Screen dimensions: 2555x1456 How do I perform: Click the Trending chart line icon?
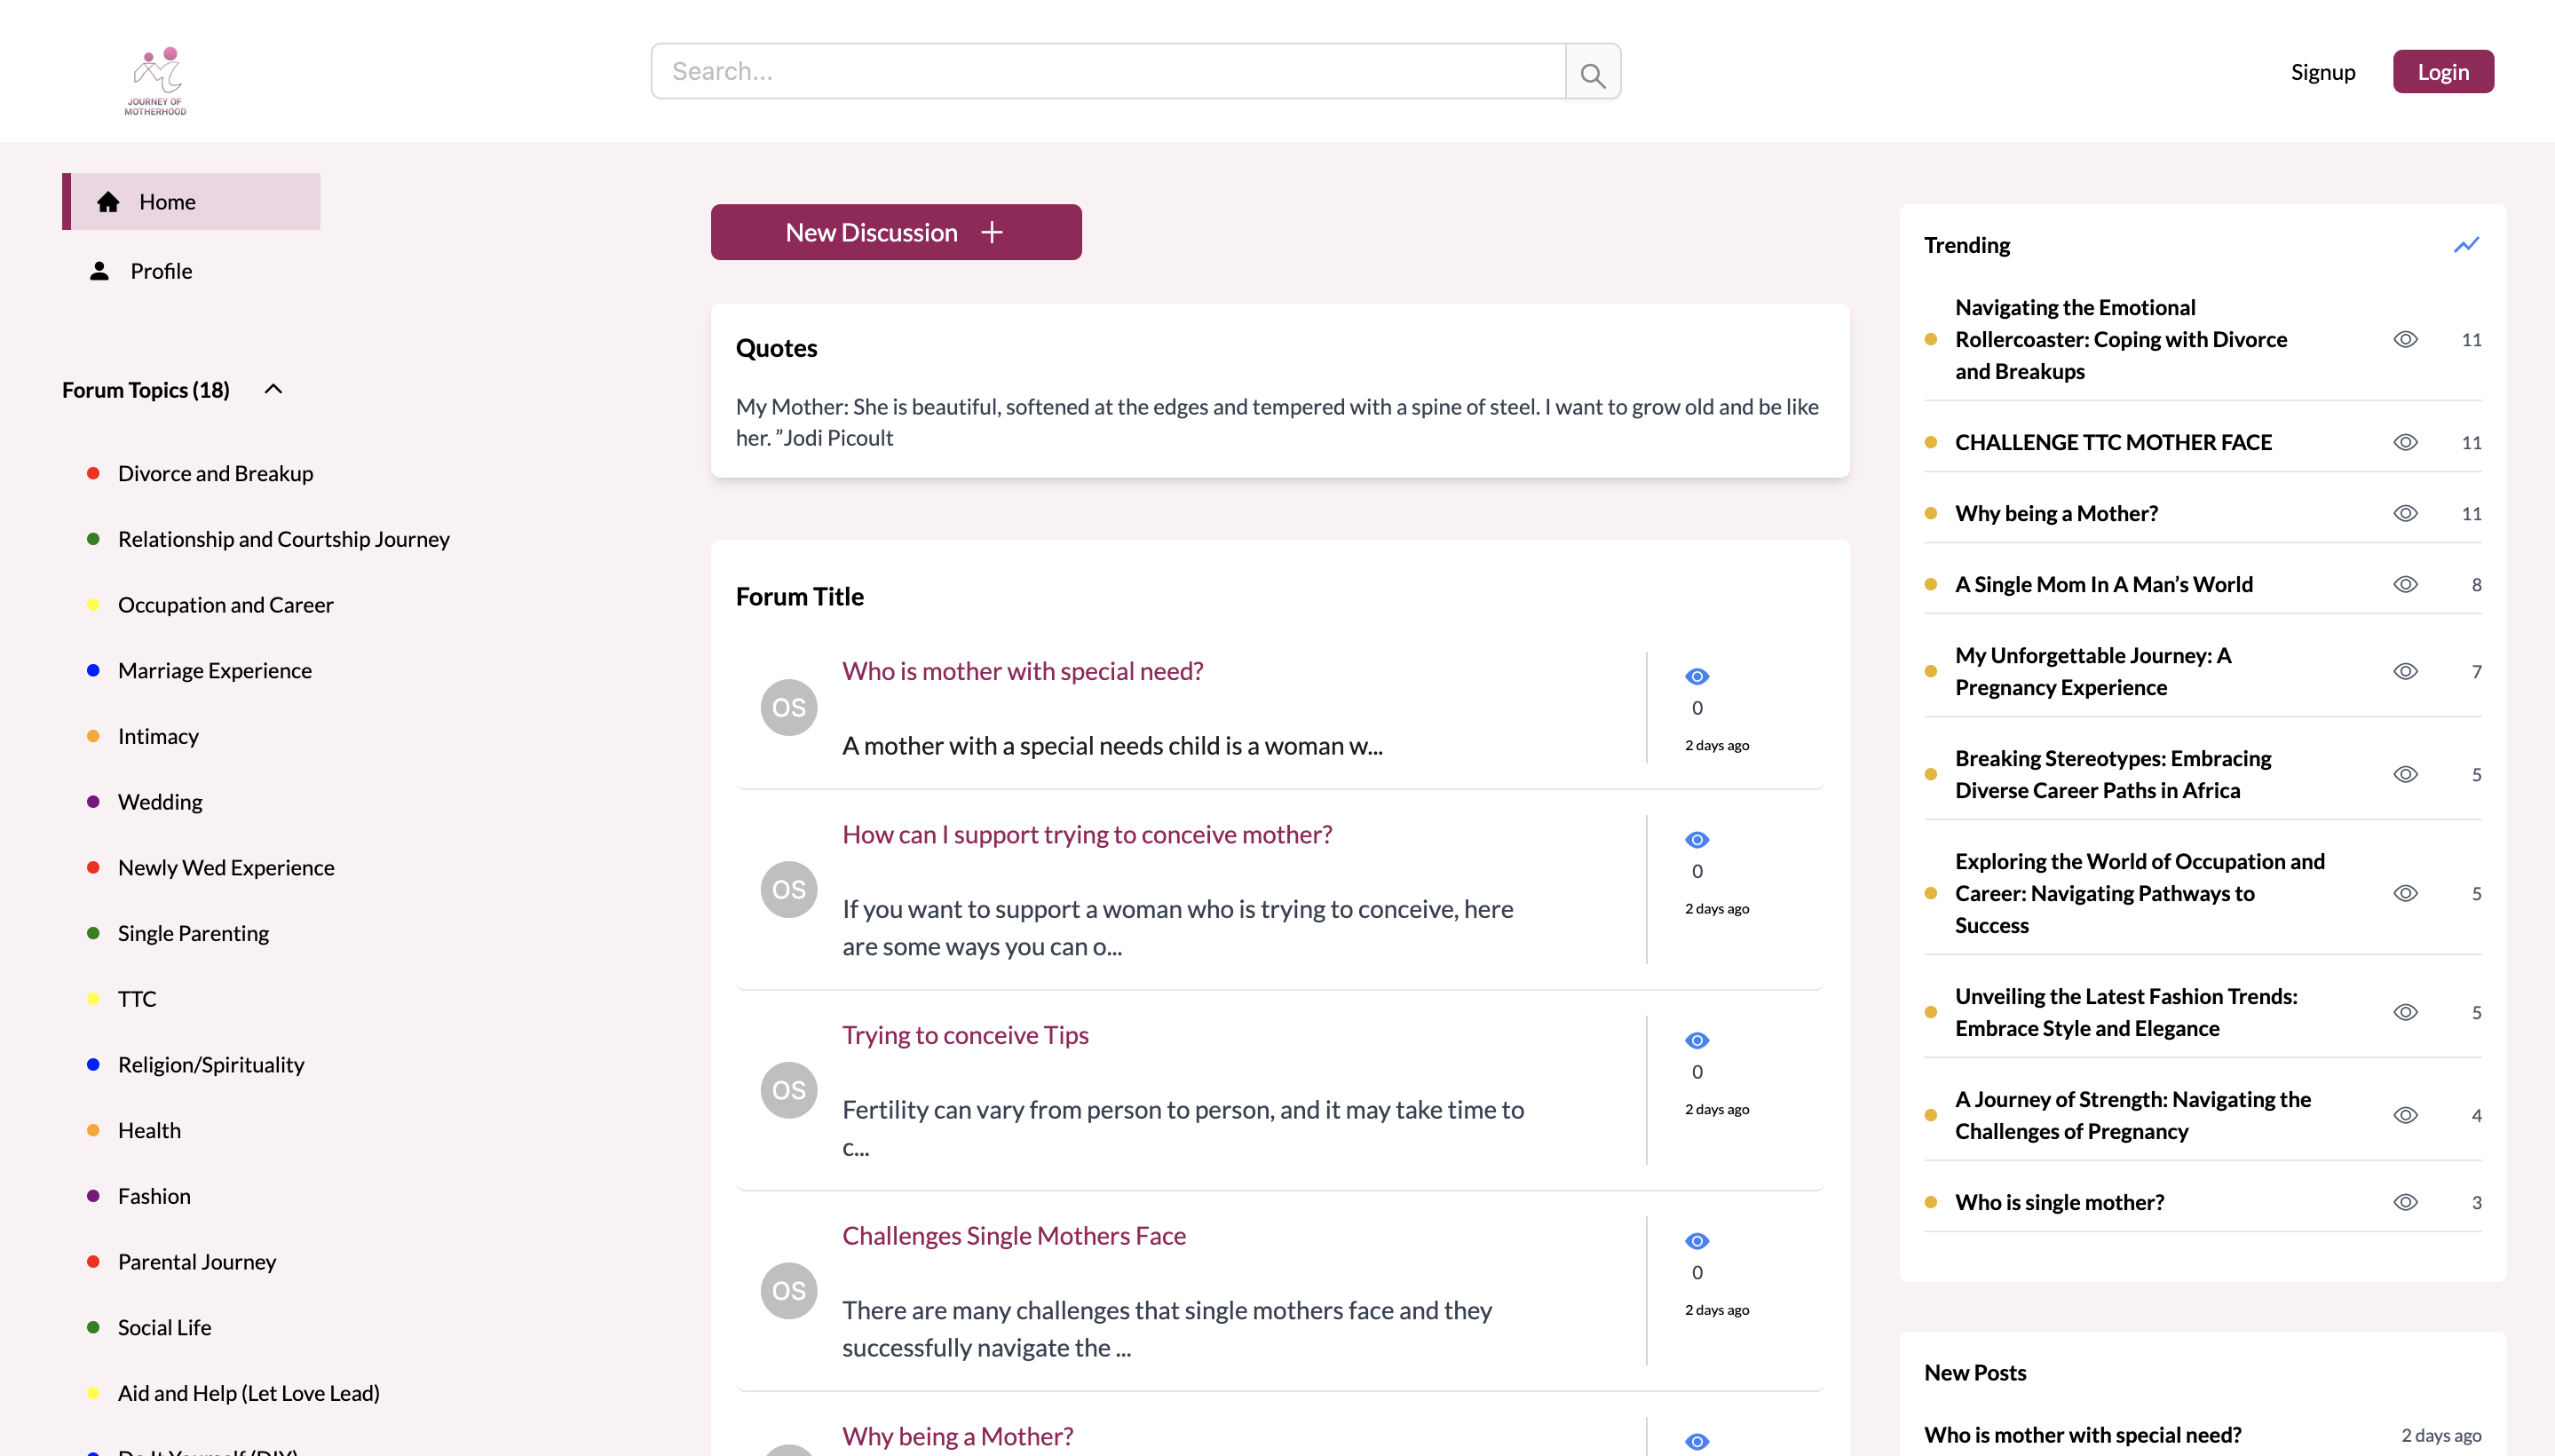[2466, 244]
